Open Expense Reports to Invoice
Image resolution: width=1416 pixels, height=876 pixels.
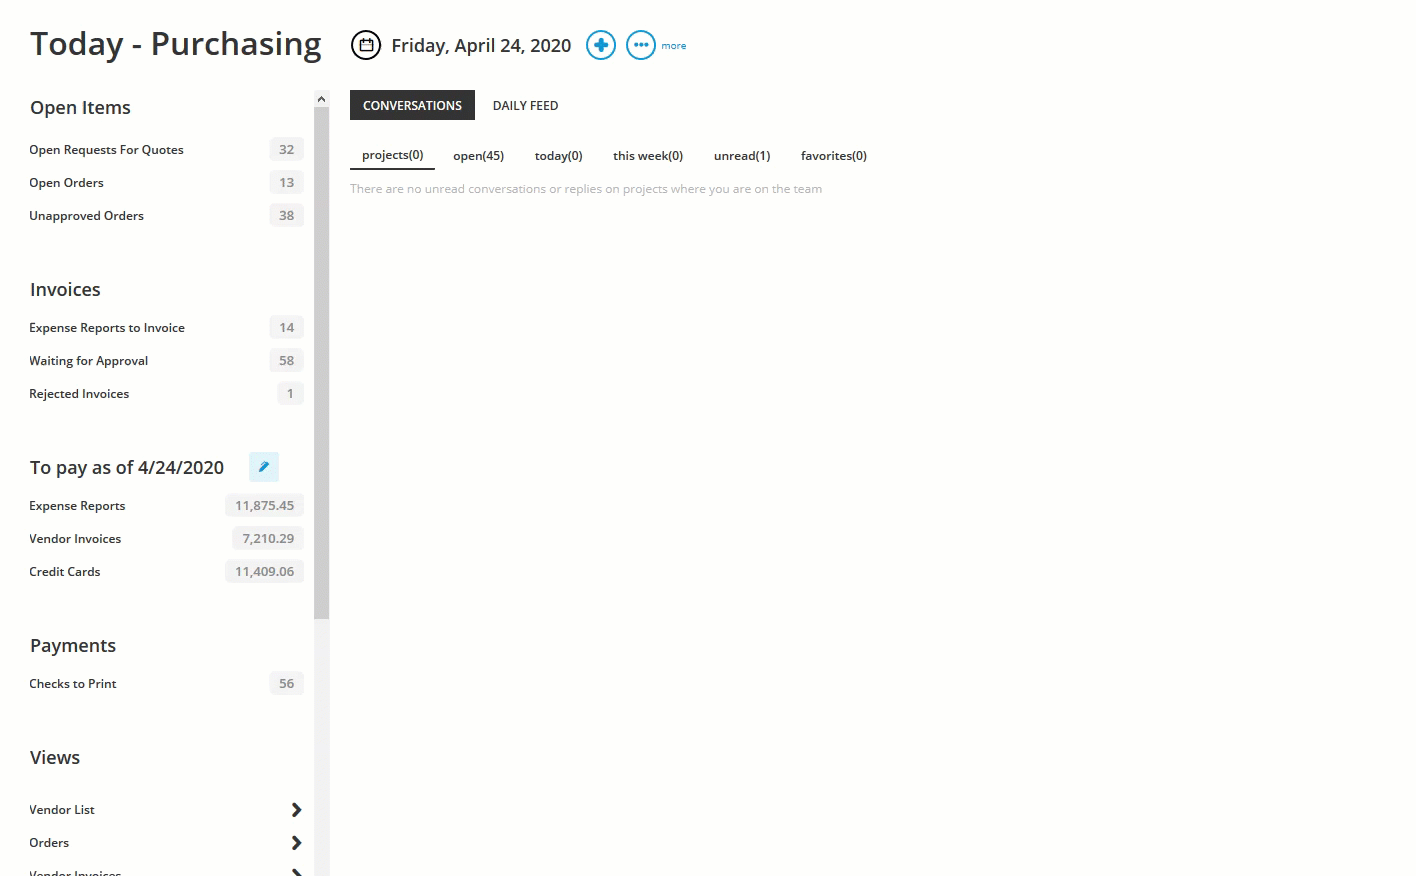point(107,328)
